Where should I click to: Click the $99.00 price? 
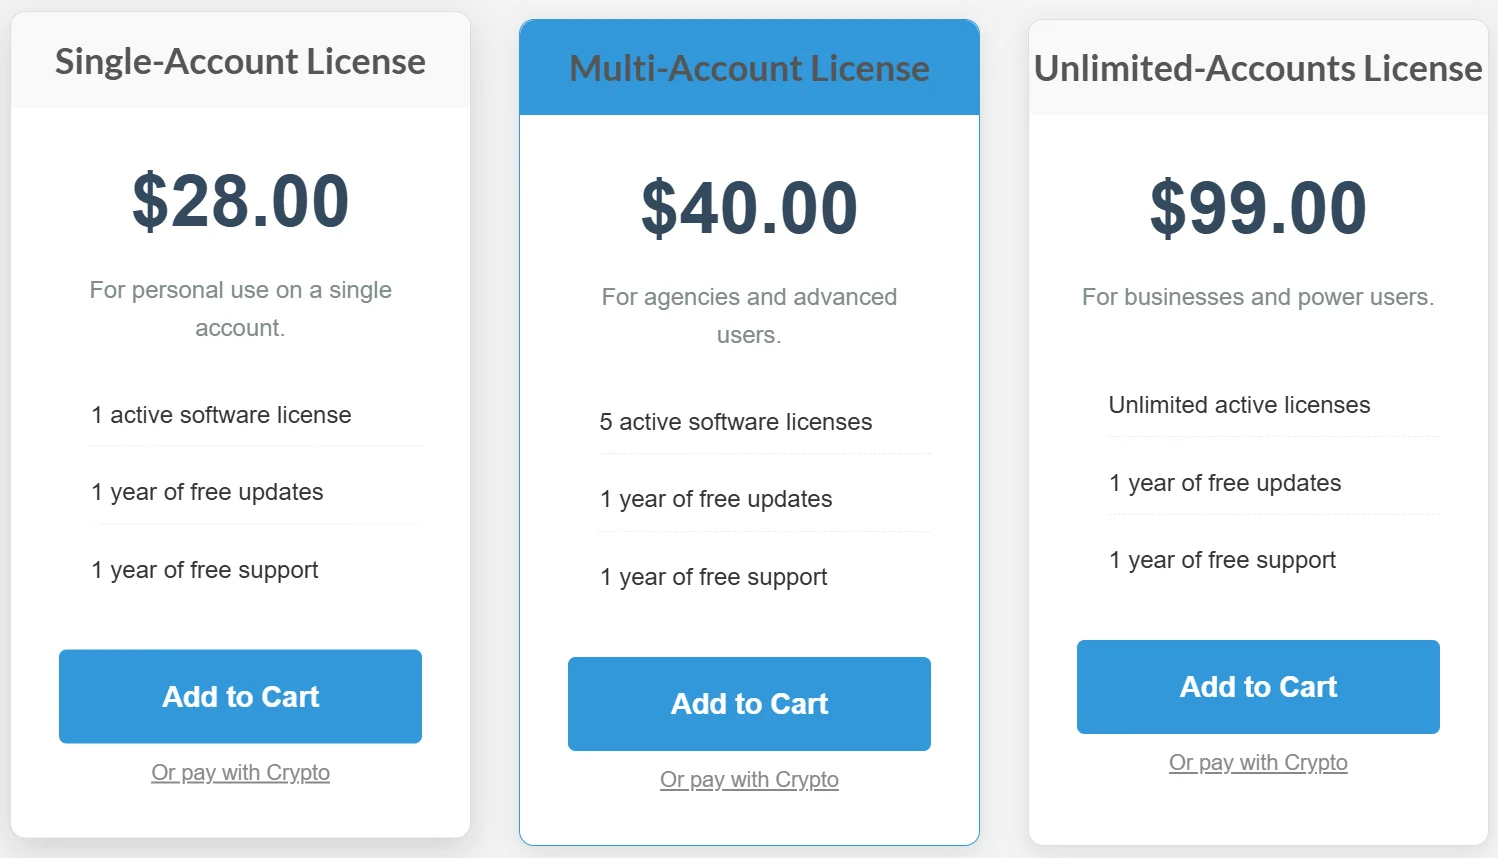[1258, 208]
